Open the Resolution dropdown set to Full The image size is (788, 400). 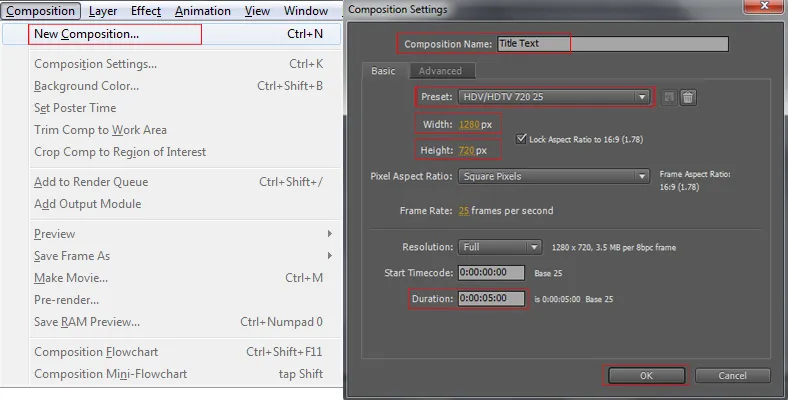pyautogui.click(x=500, y=247)
